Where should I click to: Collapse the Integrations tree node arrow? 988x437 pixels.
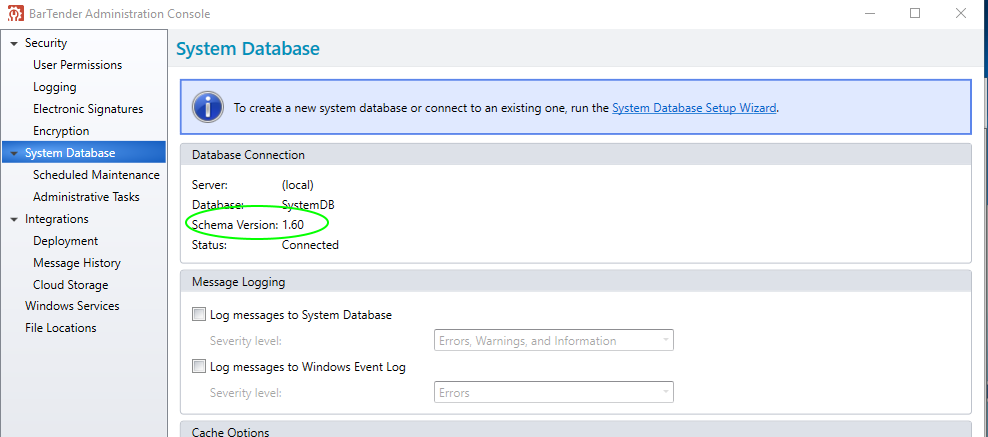click(14, 219)
